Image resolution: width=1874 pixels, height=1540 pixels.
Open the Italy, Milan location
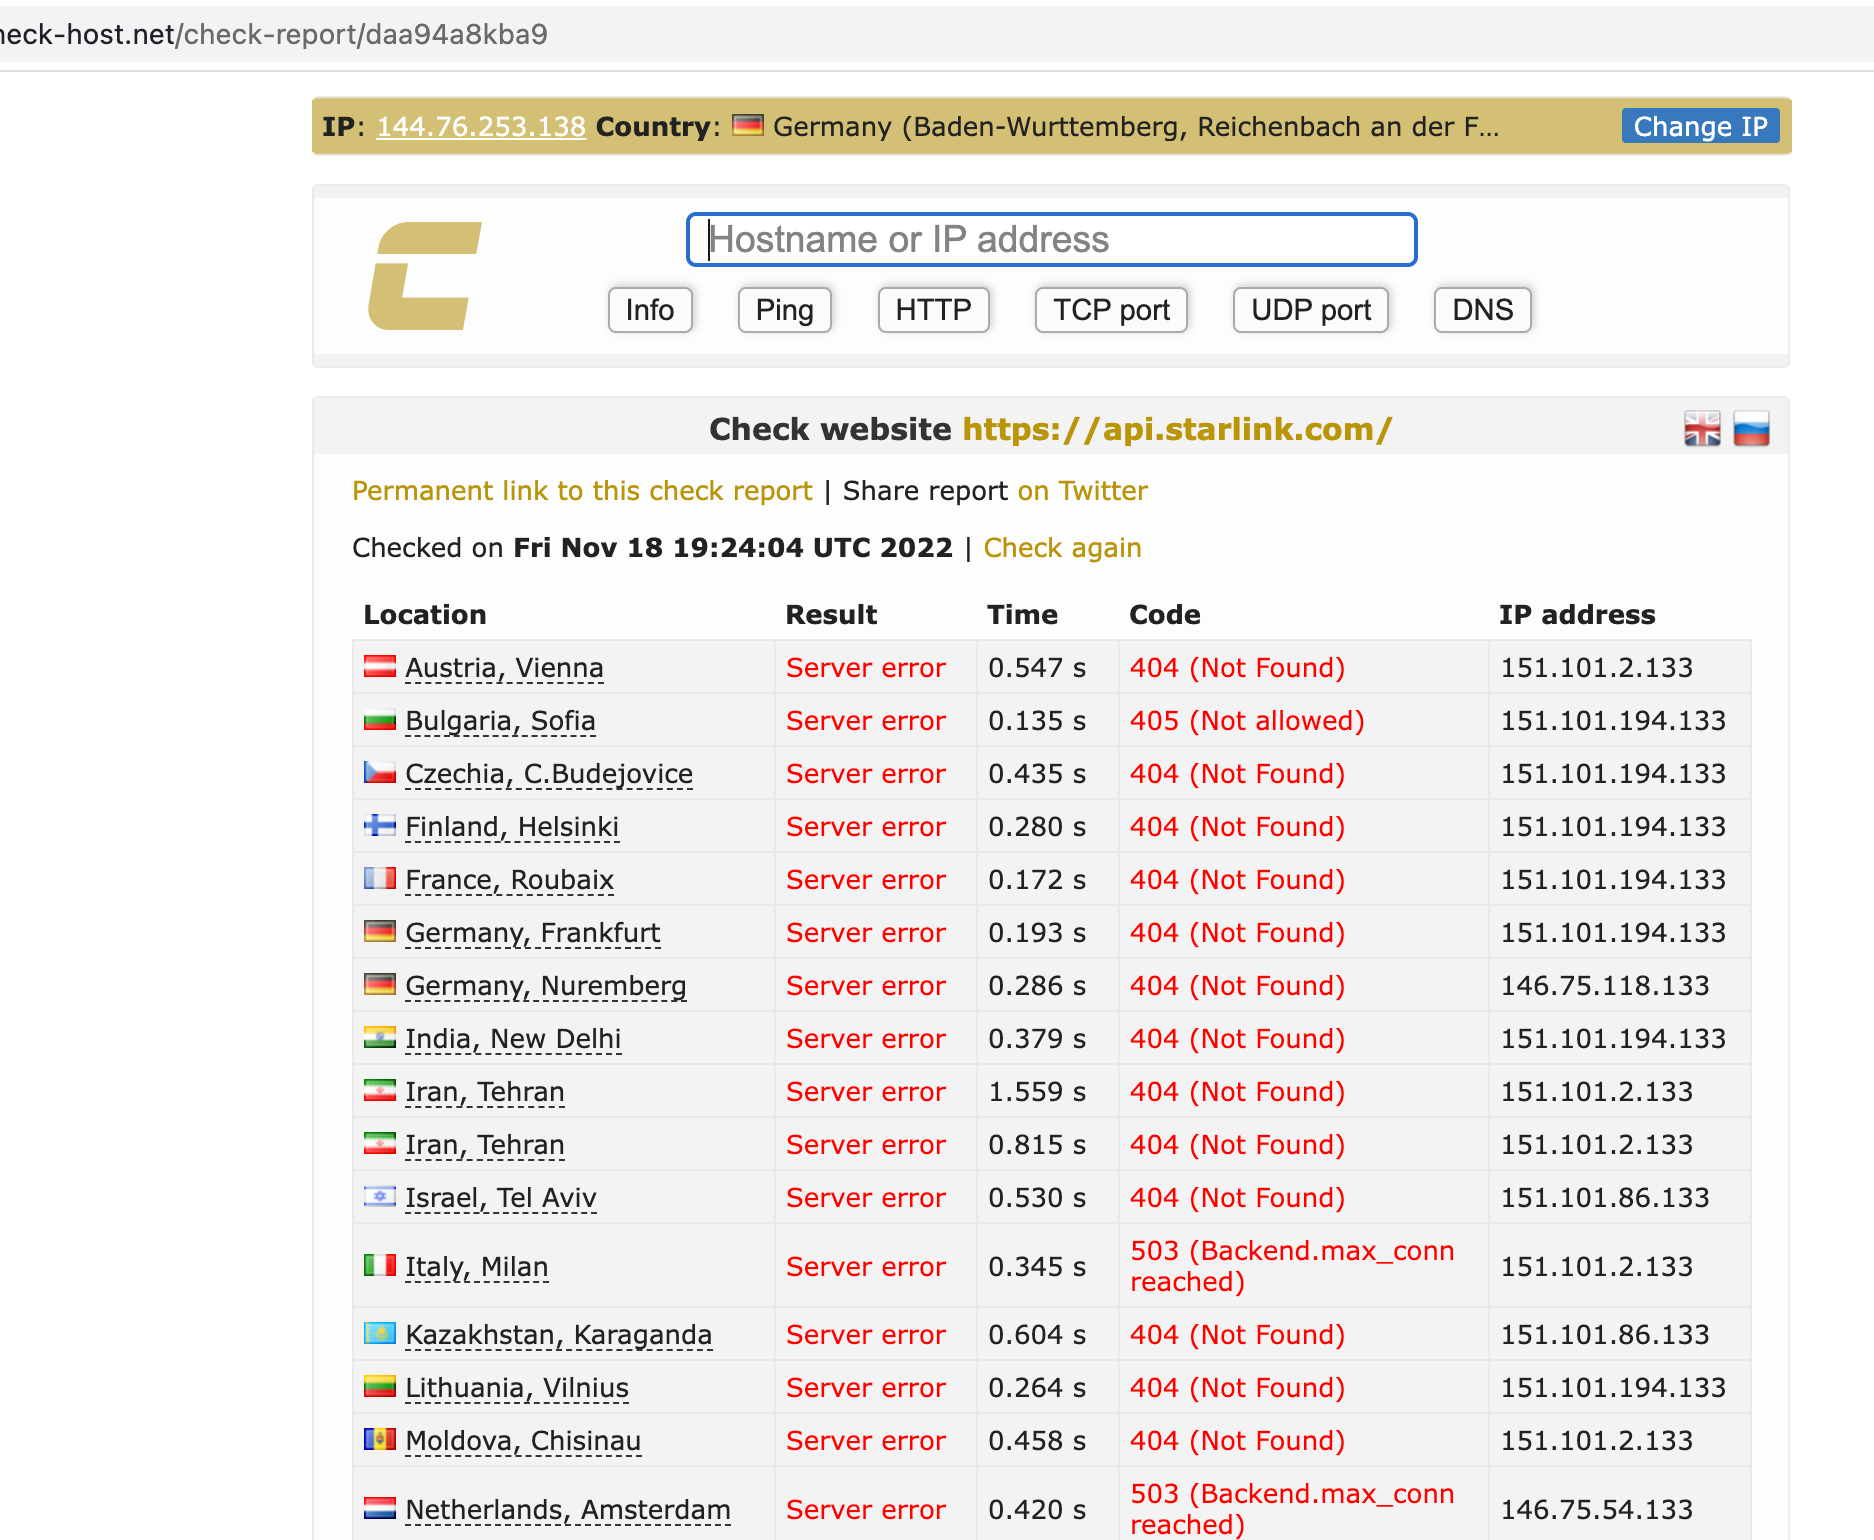coord(476,1267)
